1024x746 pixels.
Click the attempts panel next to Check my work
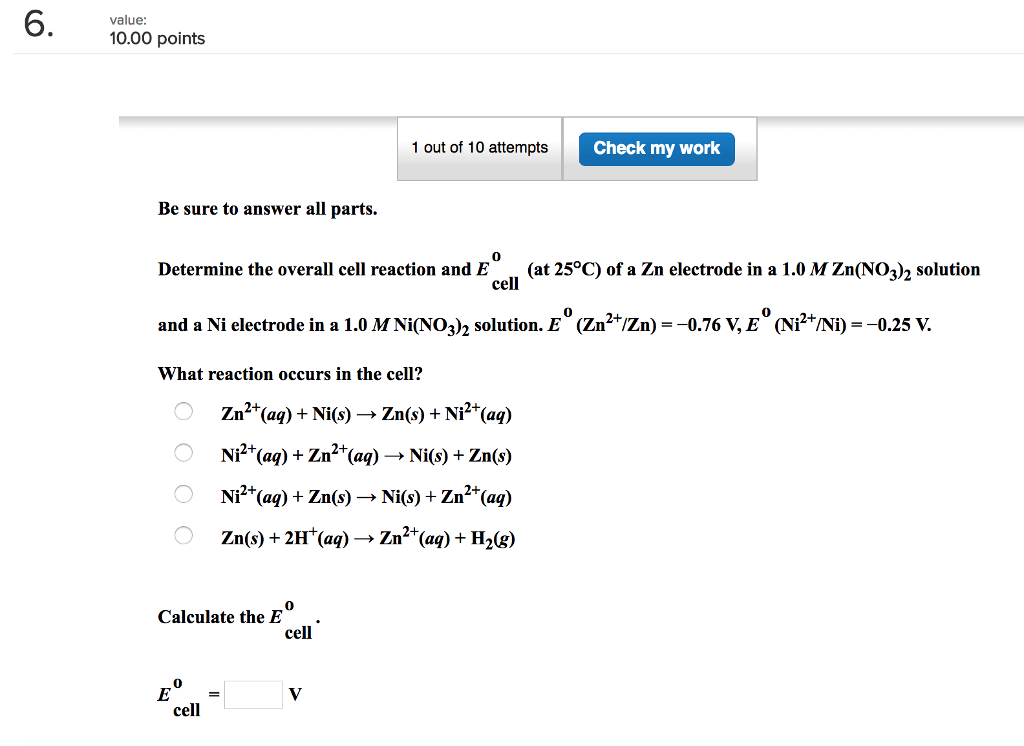(x=479, y=147)
